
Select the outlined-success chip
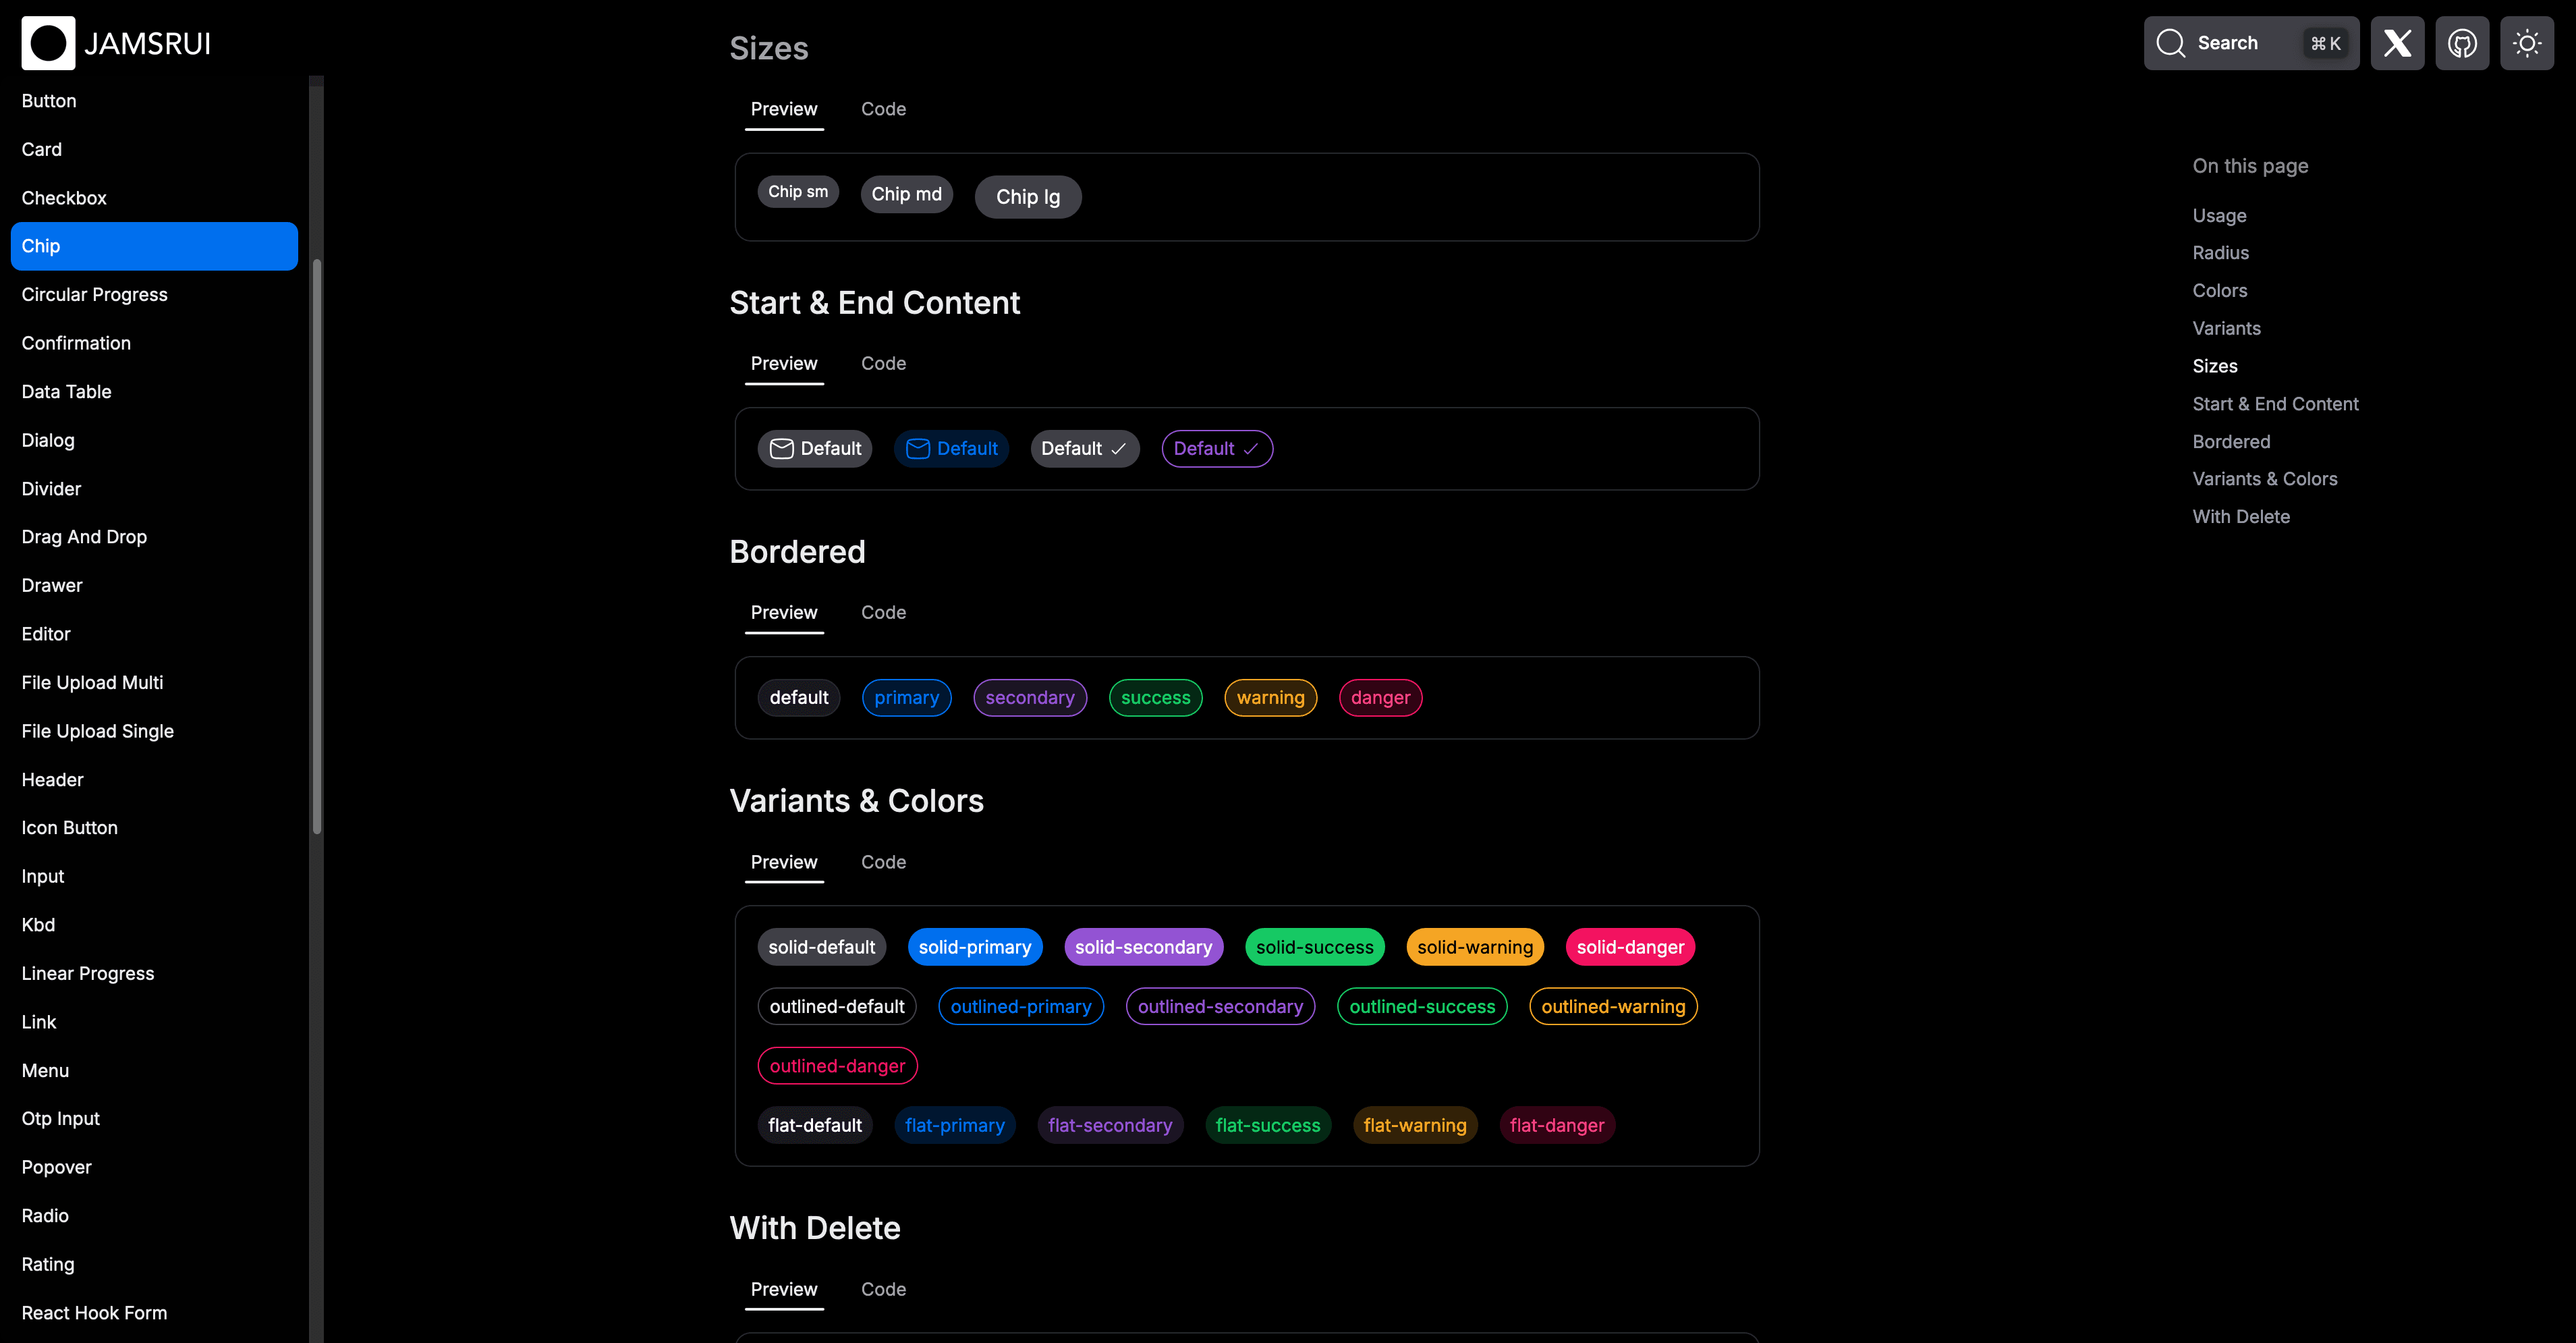(1421, 1007)
